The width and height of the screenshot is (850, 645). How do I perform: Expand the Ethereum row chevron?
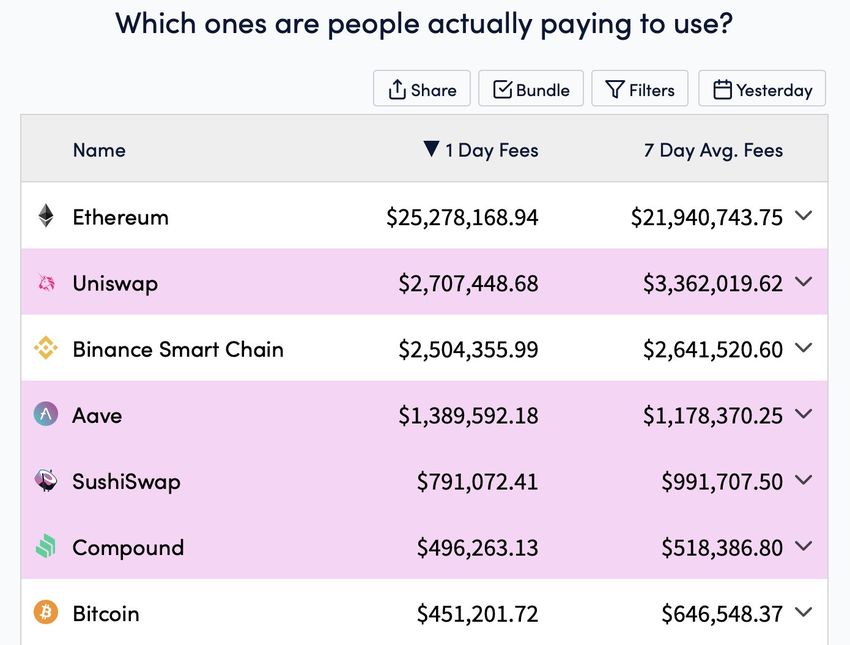tap(803, 216)
